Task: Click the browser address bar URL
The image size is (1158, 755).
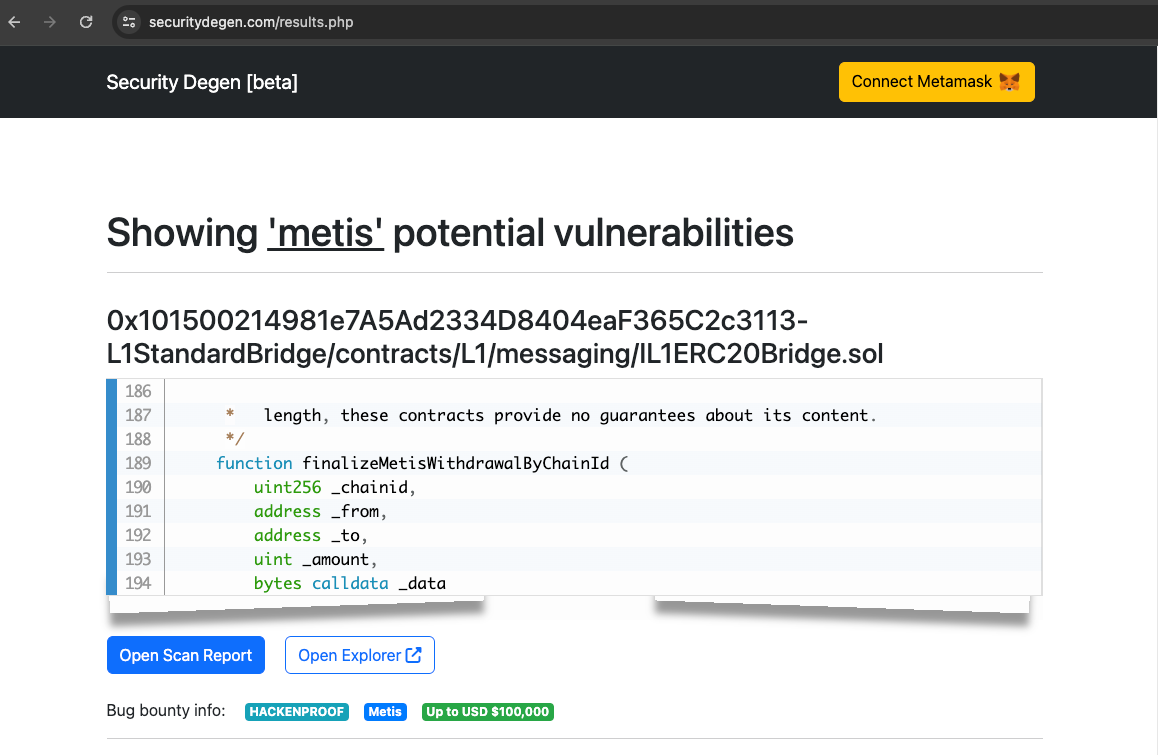Action: pyautogui.click(x=250, y=21)
